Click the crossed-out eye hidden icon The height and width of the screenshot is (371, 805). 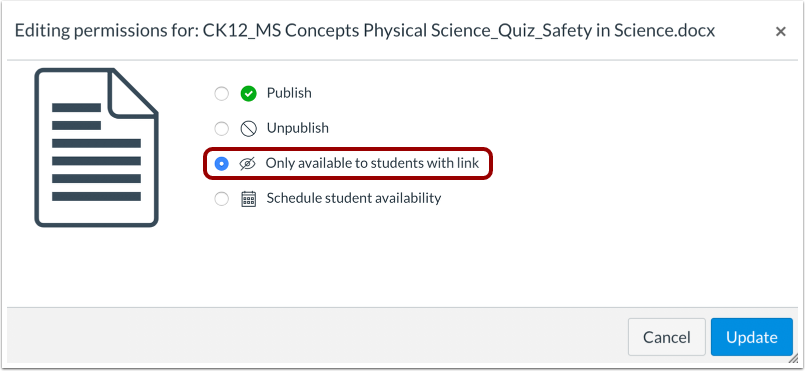pos(247,164)
